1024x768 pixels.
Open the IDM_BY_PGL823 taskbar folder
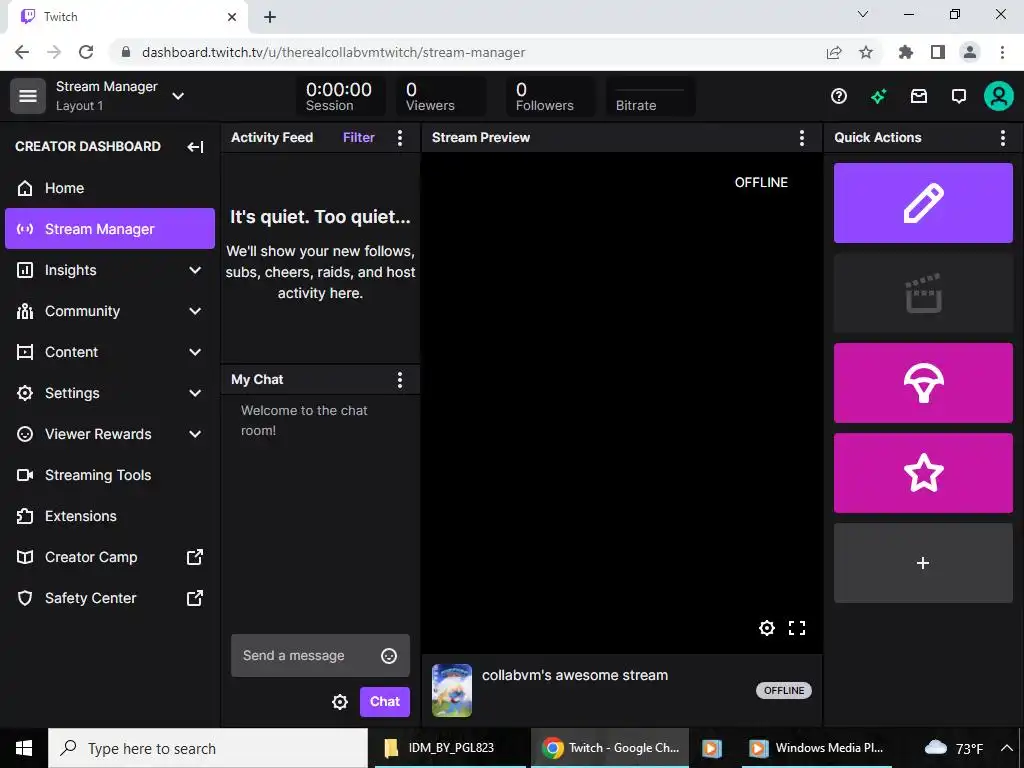(451, 748)
